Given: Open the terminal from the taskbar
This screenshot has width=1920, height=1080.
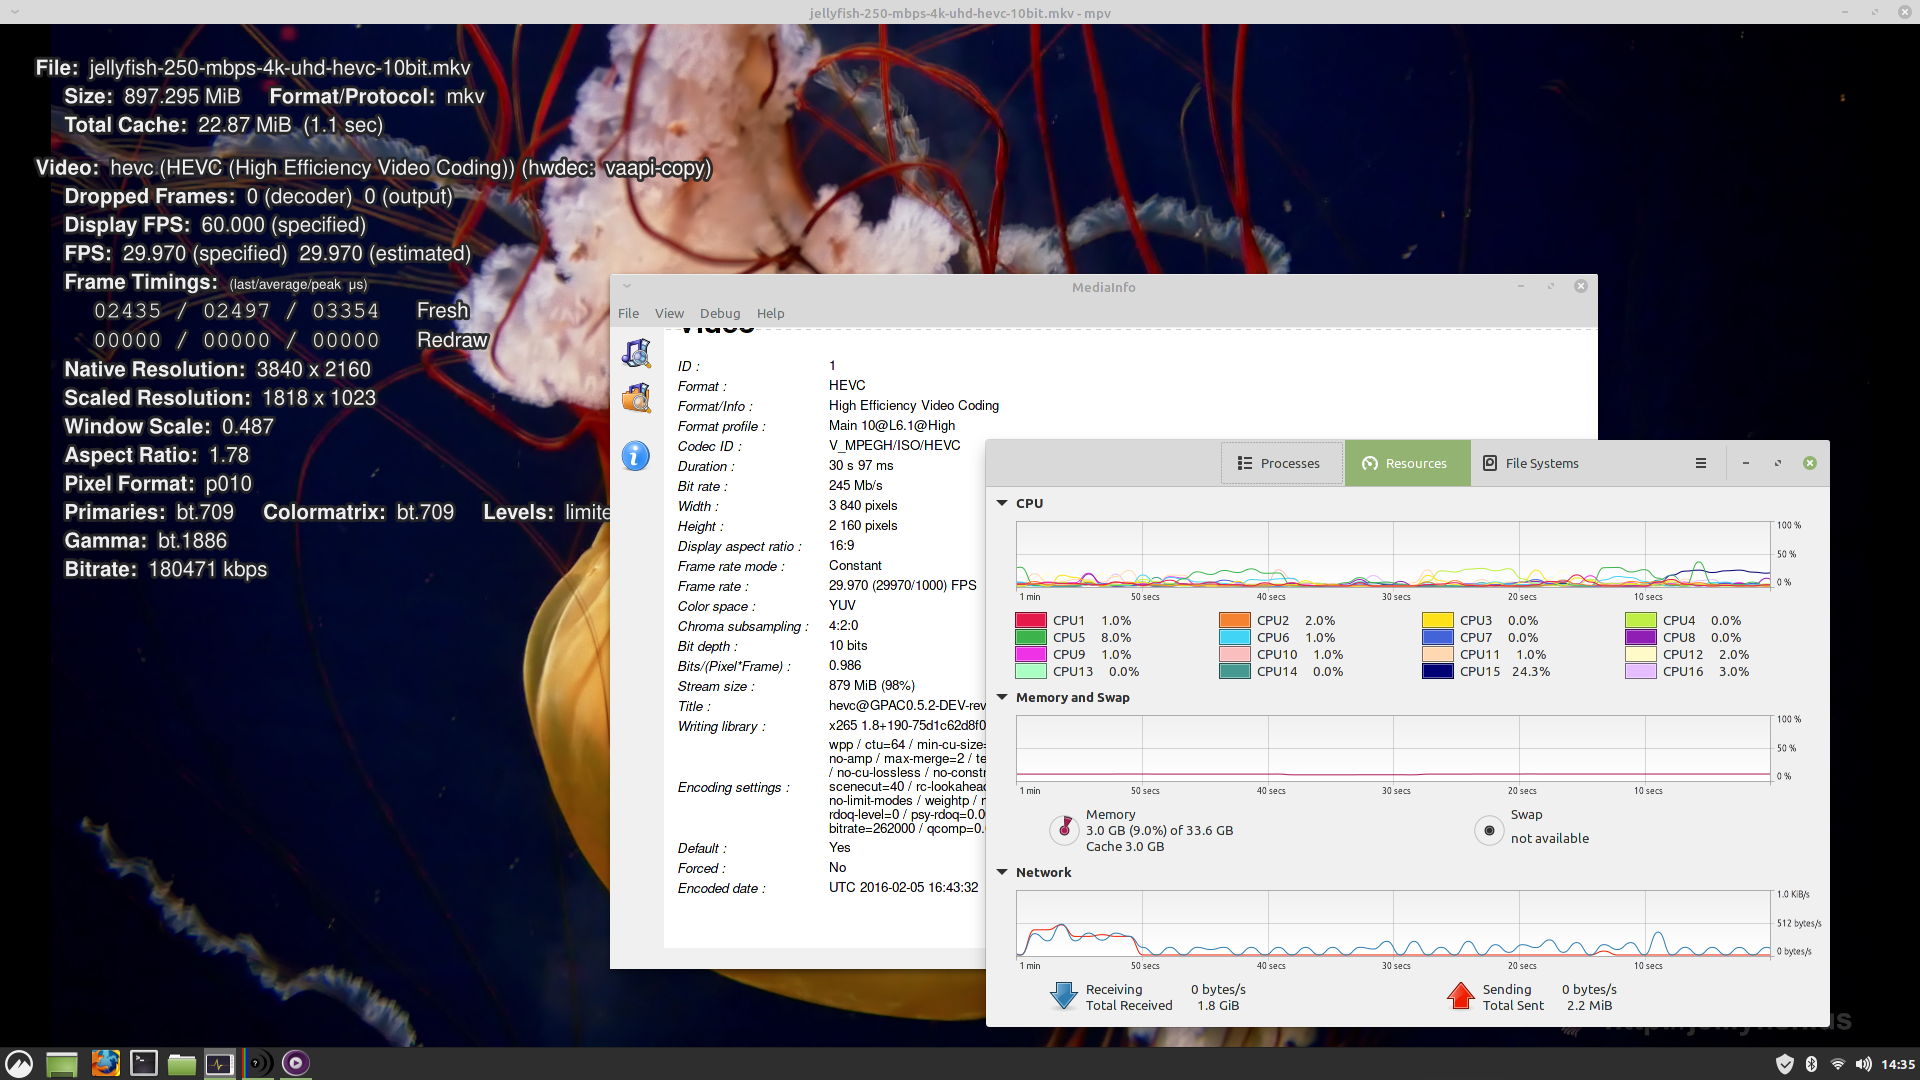Looking at the screenshot, I should pyautogui.click(x=144, y=1063).
